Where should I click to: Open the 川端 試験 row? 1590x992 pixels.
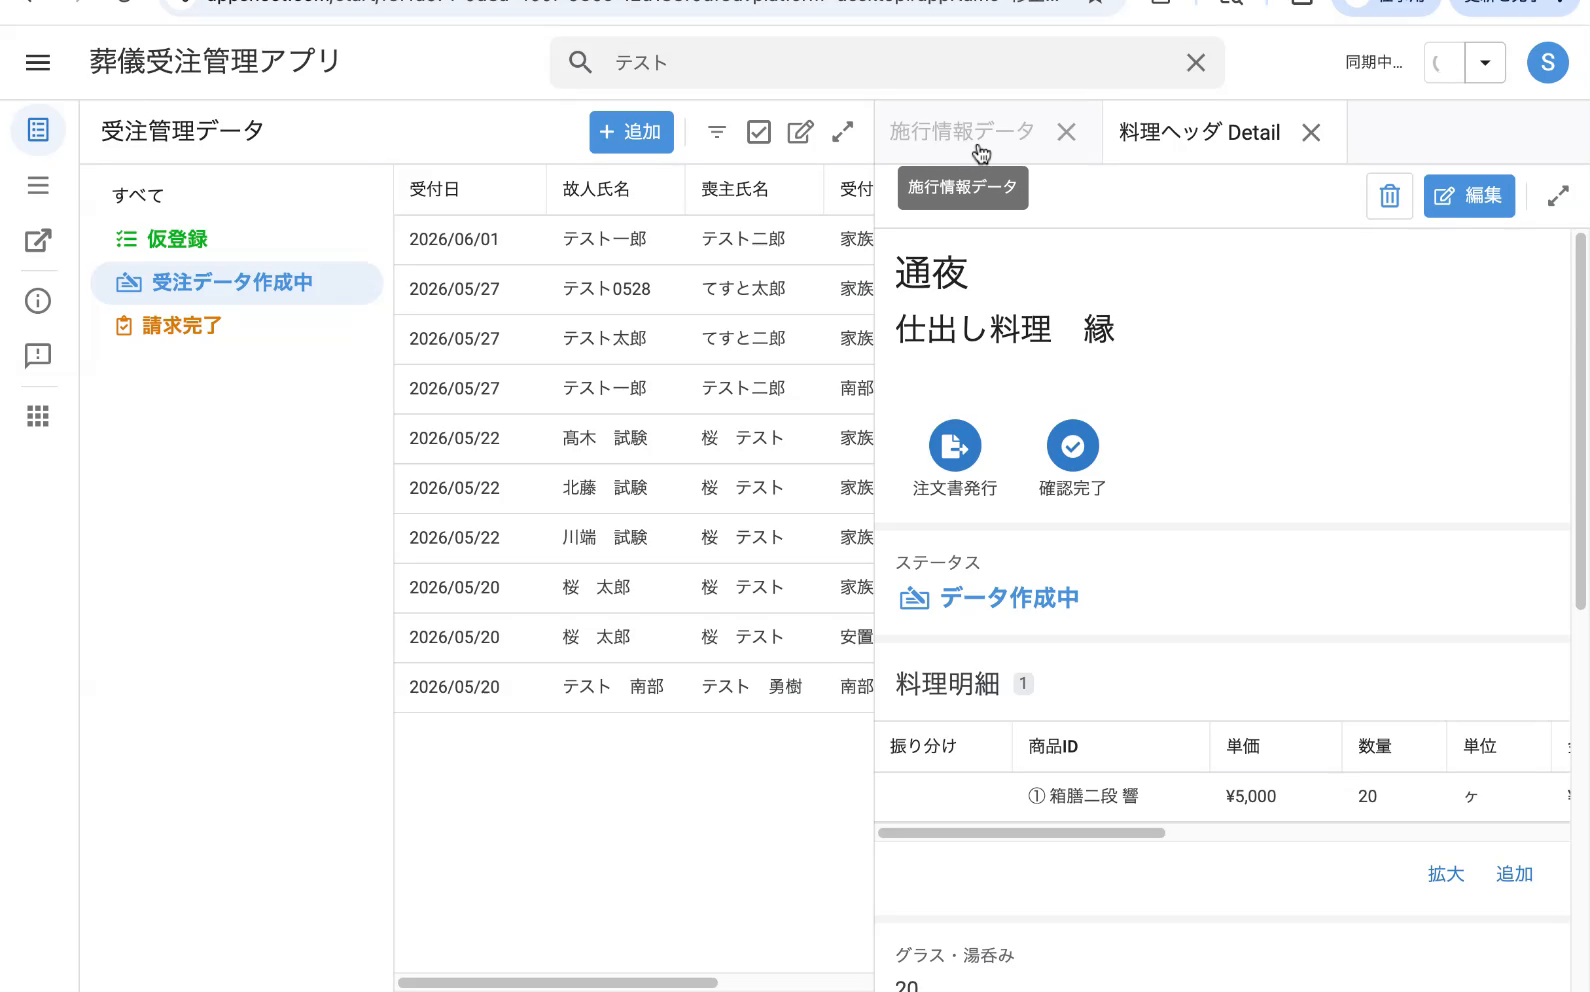[634, 538]
